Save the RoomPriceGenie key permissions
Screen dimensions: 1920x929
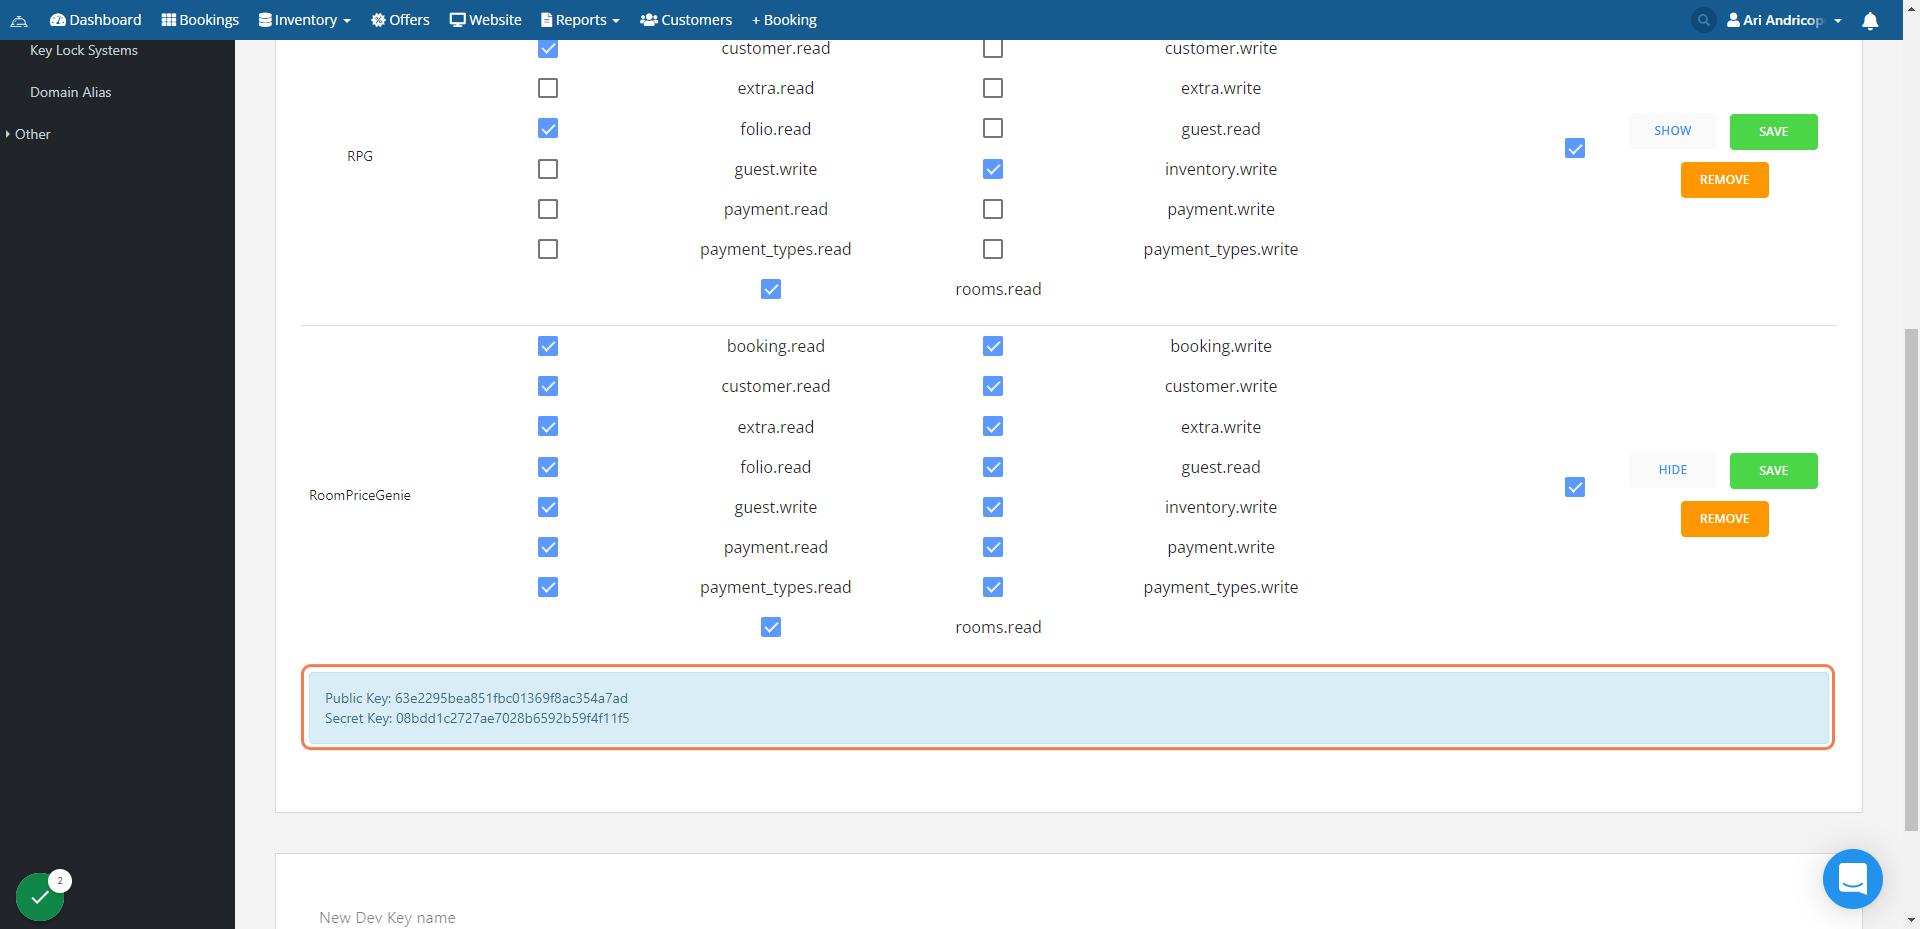point(1774,471)
